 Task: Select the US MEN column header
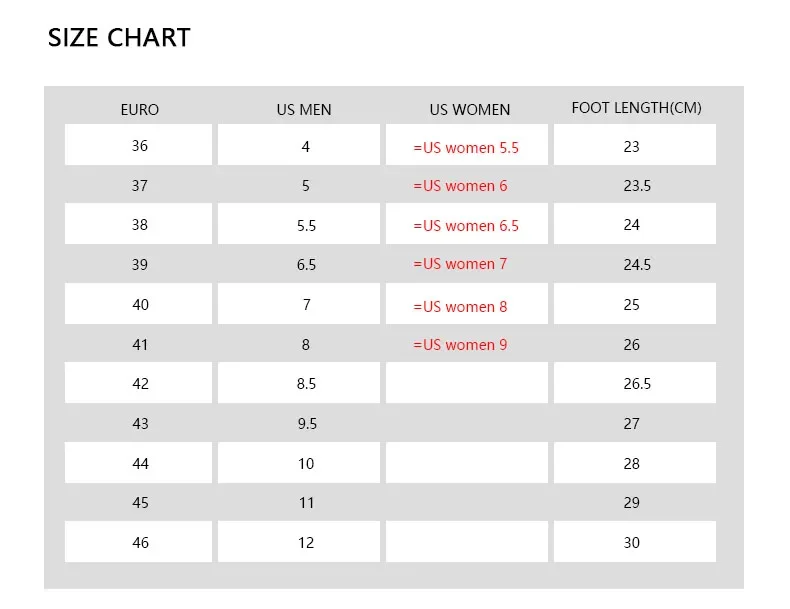pyautogui.click(x=304, y=109)
